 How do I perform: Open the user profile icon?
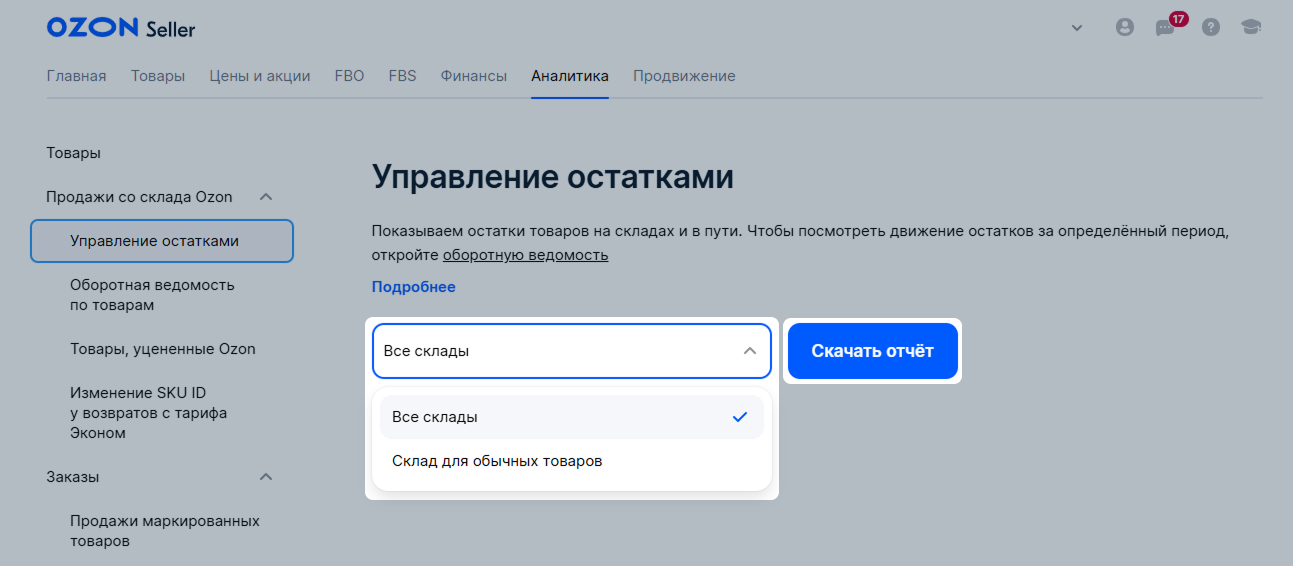[1125, 28]
